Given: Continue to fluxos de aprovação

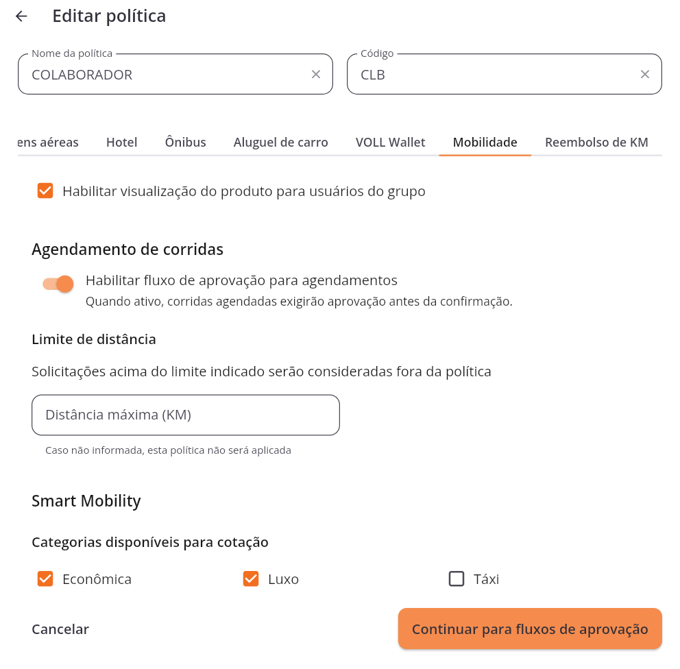Looking at the screenshot, I should (530, 629).
